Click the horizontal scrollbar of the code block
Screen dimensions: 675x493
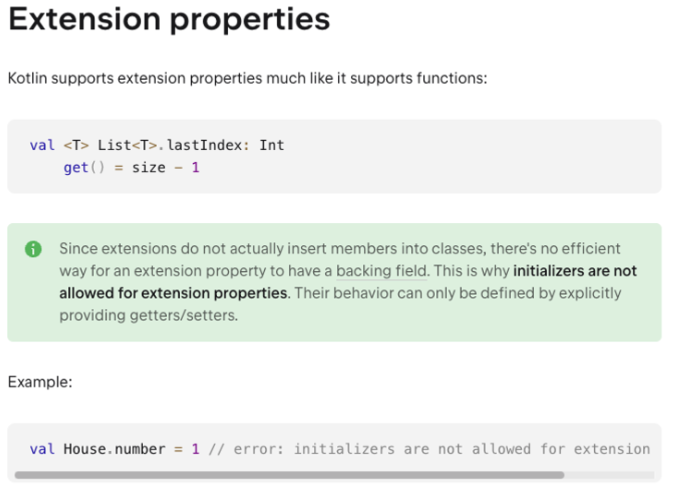(x=289, y=475)
